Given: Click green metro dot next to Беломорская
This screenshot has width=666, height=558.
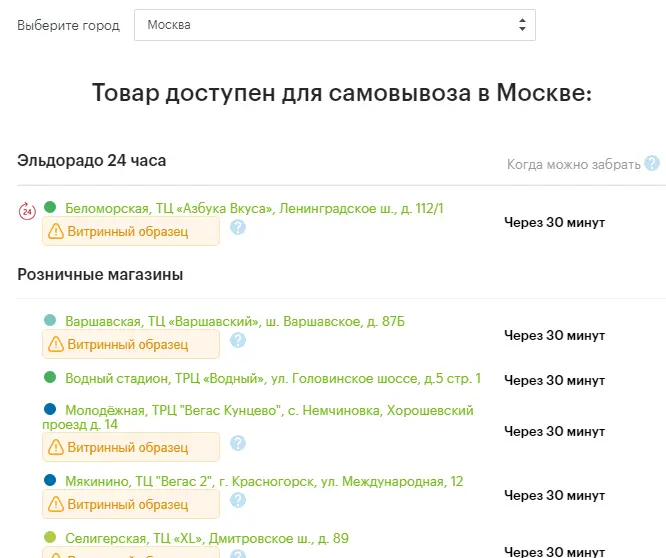Looking at the screenshot, I should point(50,207).
